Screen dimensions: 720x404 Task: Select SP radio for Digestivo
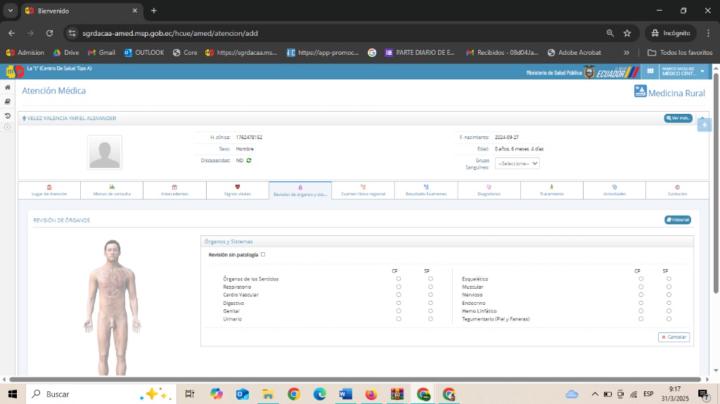coord(430,303)
